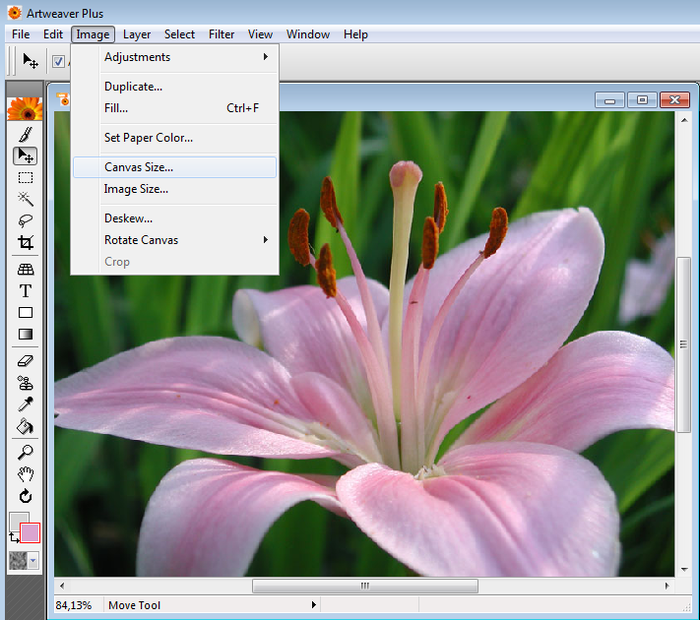Viewport: 700px width, 620px height.
Task: Choose Fill... from Image menu
Action: [175, 108]
